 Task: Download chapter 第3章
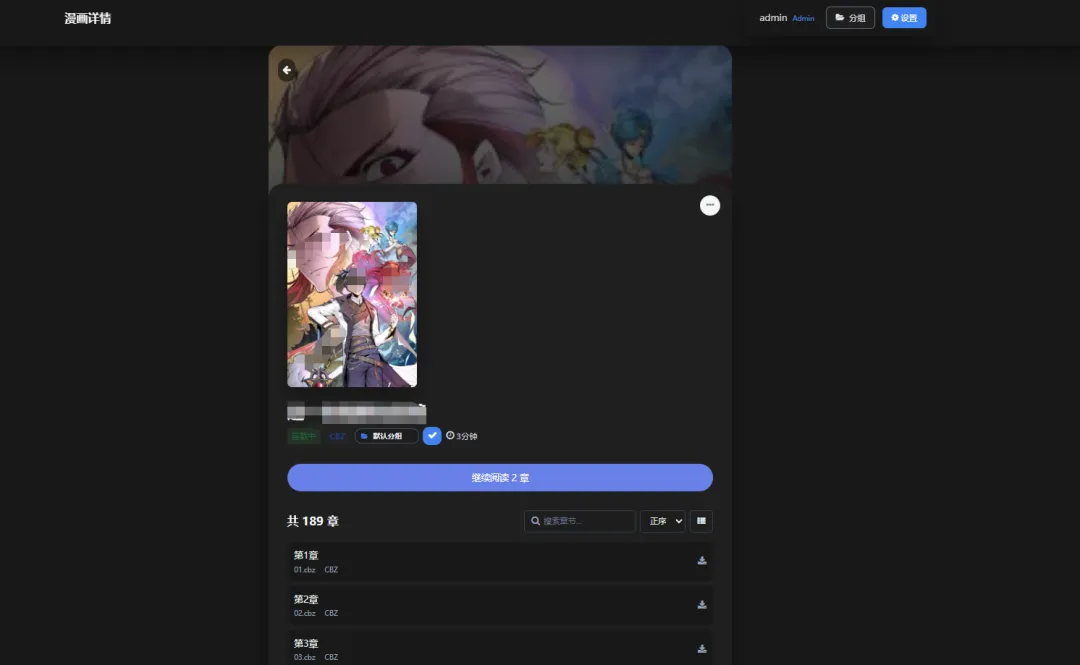click(701, 649)
